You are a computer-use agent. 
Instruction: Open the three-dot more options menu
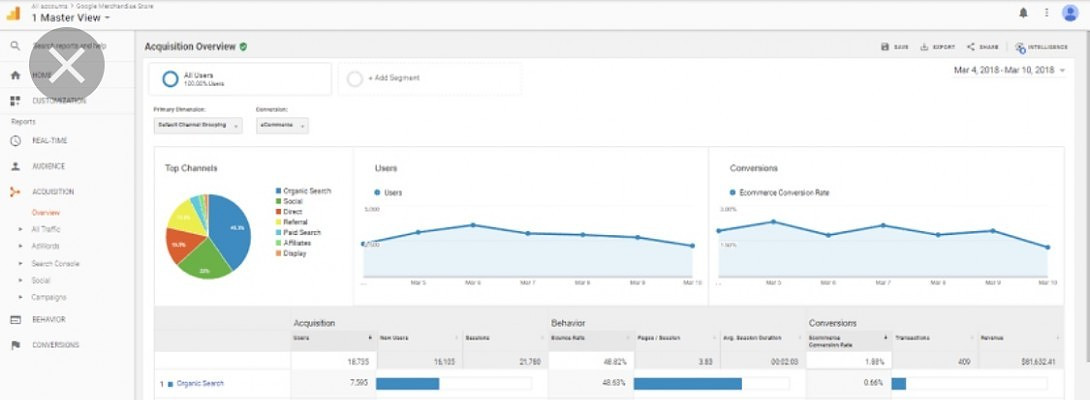click(x=1046, y=13)
